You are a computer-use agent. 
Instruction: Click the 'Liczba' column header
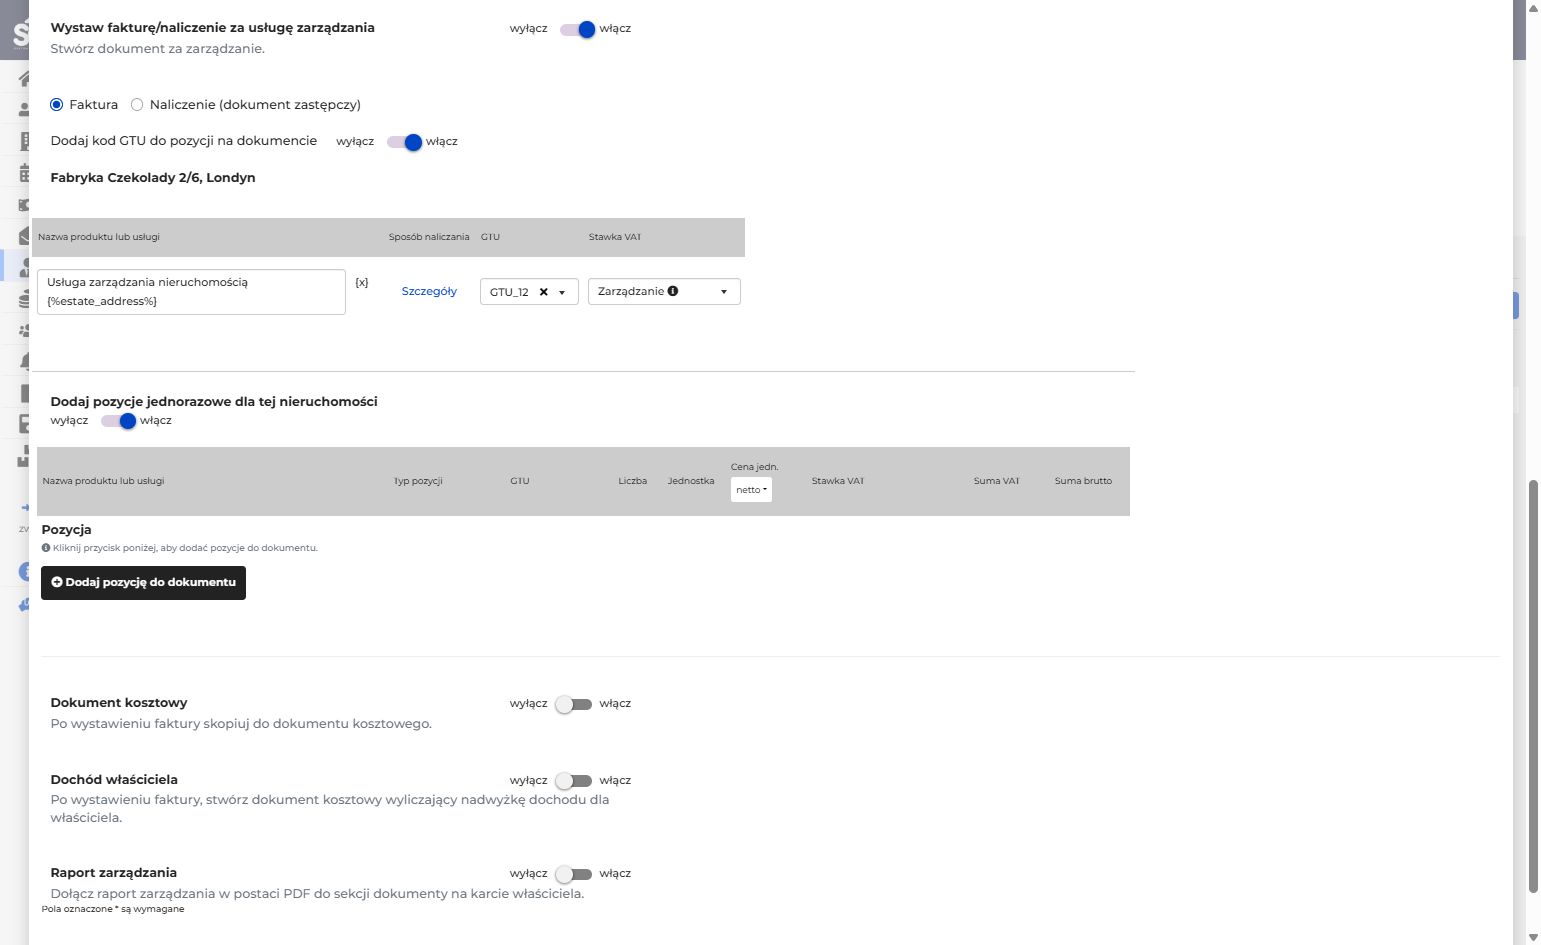(632, 481)
